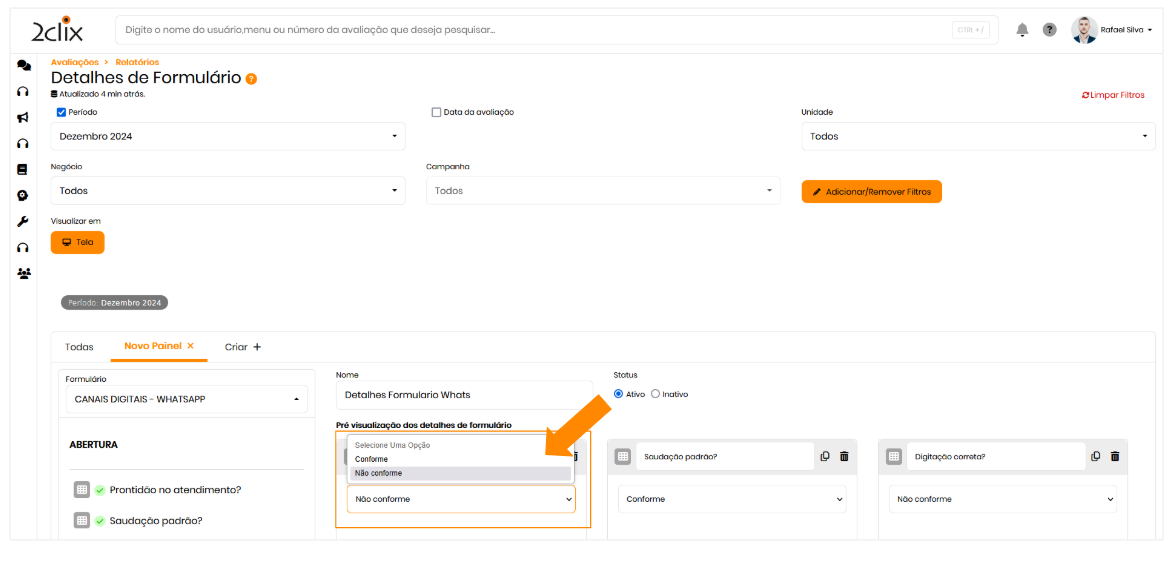Click the megaphone icon in the sidebar
The image size is (1174, 563).
click(x=23, y=118)
